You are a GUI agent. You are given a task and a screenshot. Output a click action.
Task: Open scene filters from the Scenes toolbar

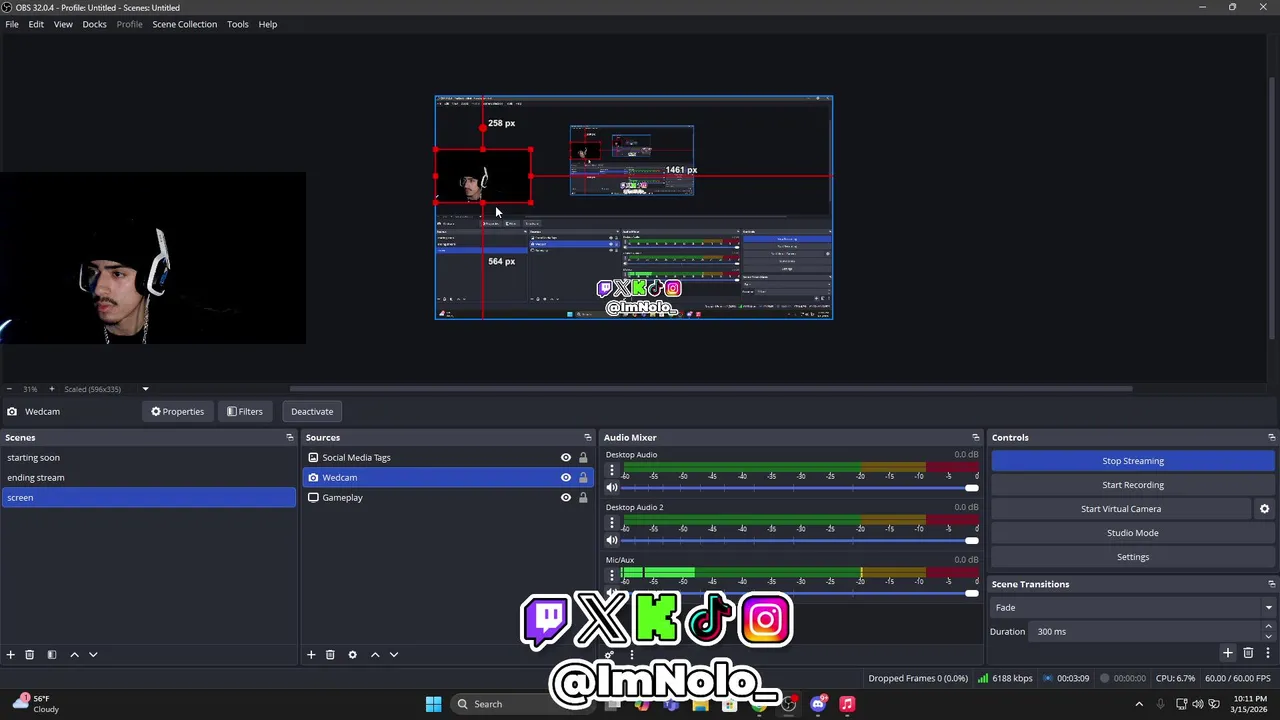[52, 655]
